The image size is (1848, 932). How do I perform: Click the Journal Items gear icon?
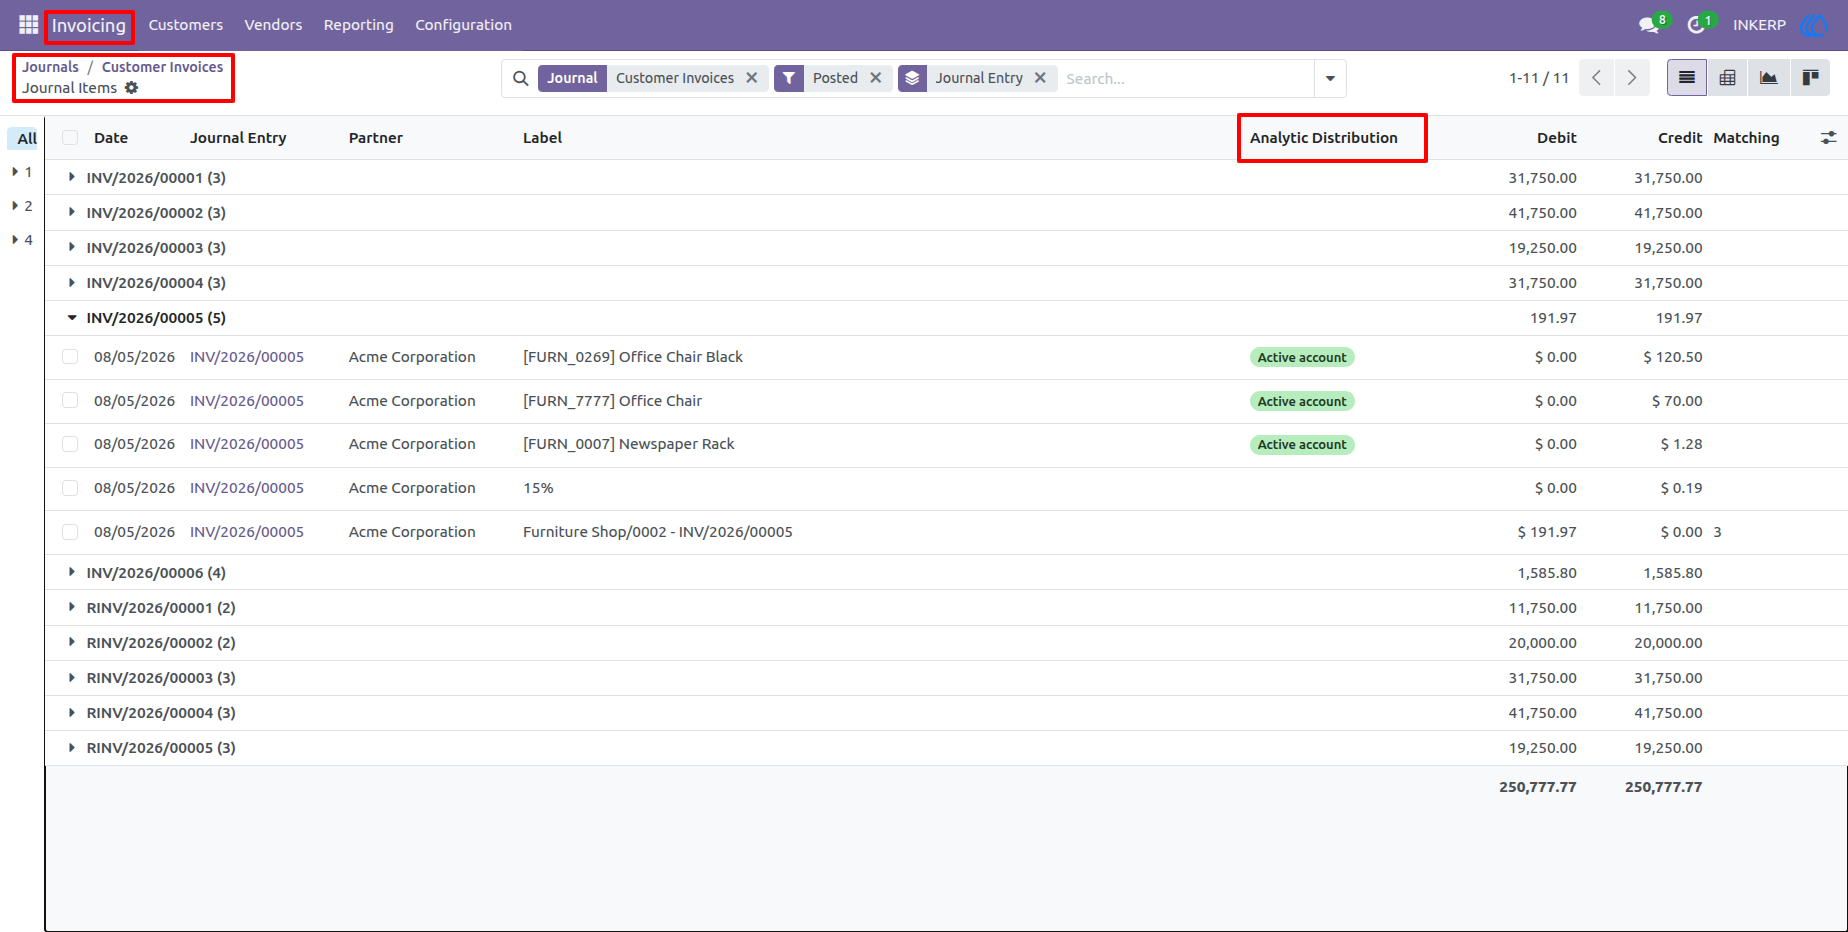(x=131, y=88)
